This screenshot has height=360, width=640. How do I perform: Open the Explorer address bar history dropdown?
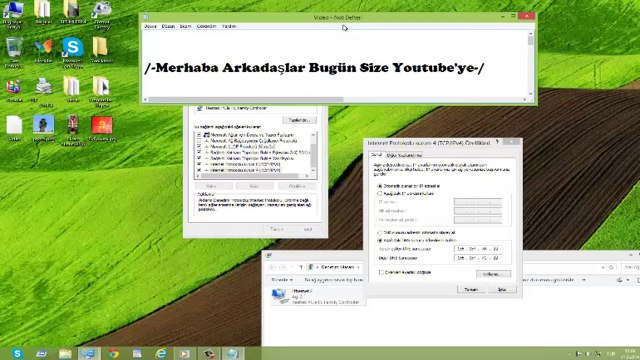point(603,267)
